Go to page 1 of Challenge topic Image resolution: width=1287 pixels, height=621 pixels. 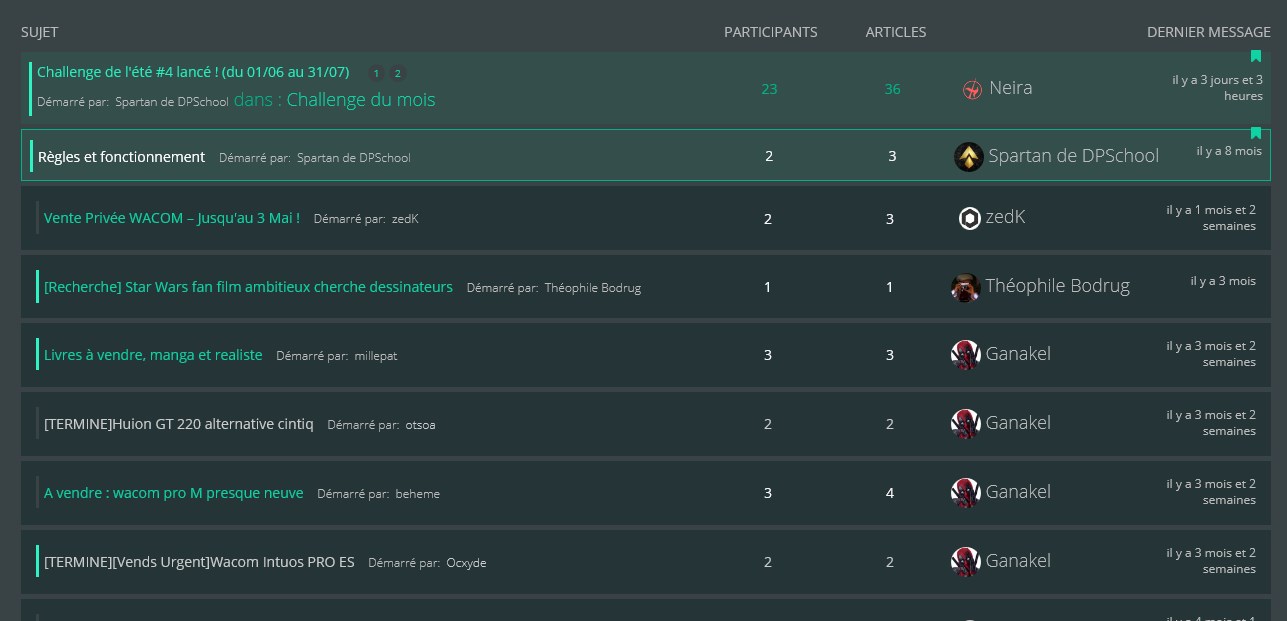(376, 73)
